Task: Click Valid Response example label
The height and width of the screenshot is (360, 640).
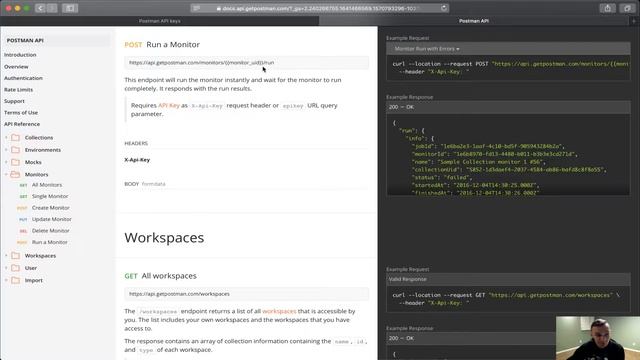Action: pyautogui.click(x=407, y=279)
